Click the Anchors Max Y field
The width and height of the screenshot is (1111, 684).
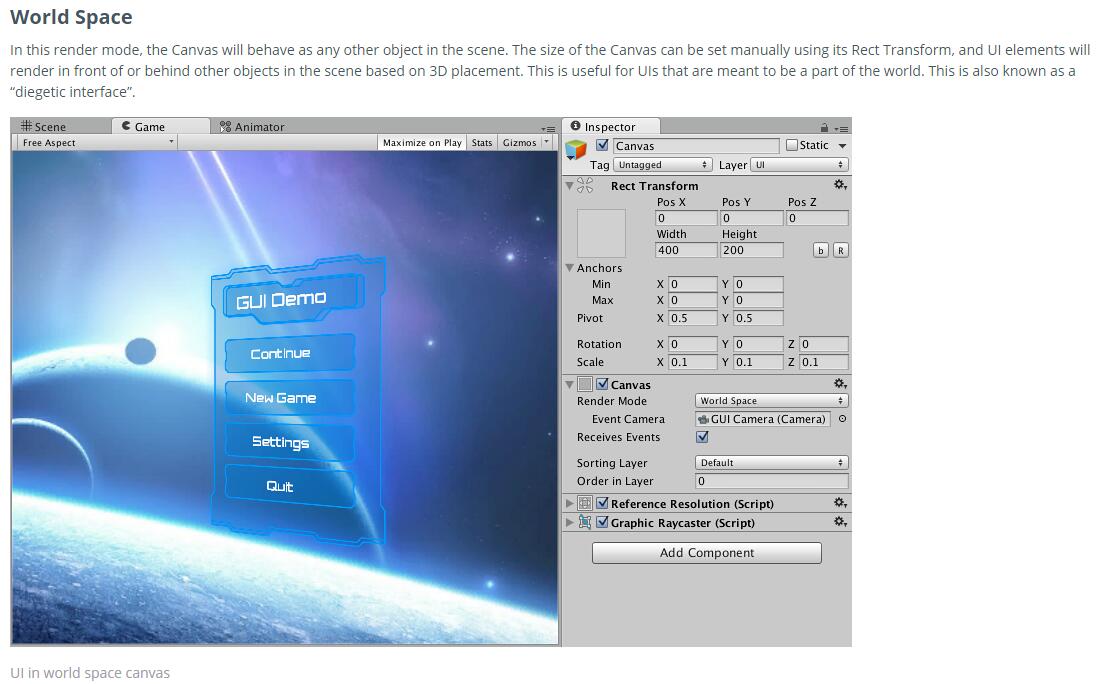click(758, 301)
